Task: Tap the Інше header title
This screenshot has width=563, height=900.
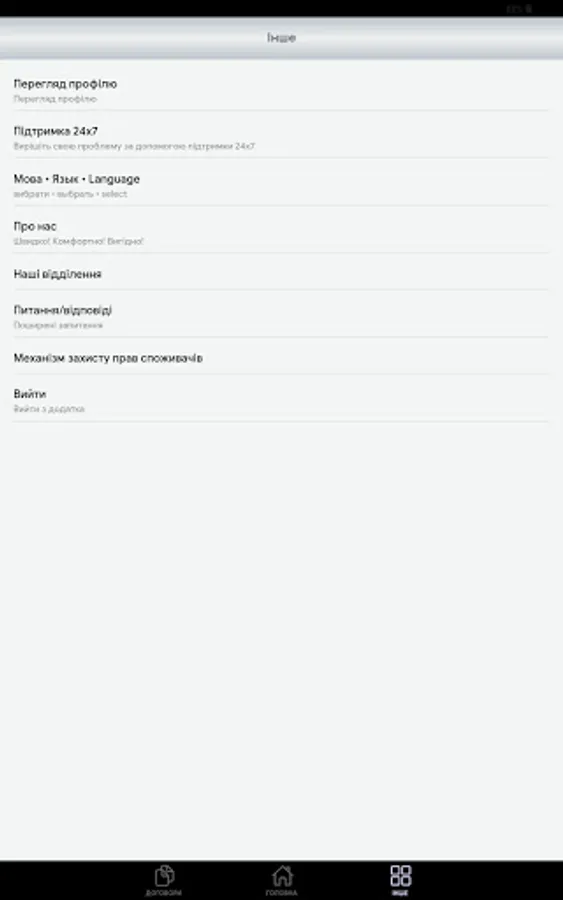Action: point(281,38)
